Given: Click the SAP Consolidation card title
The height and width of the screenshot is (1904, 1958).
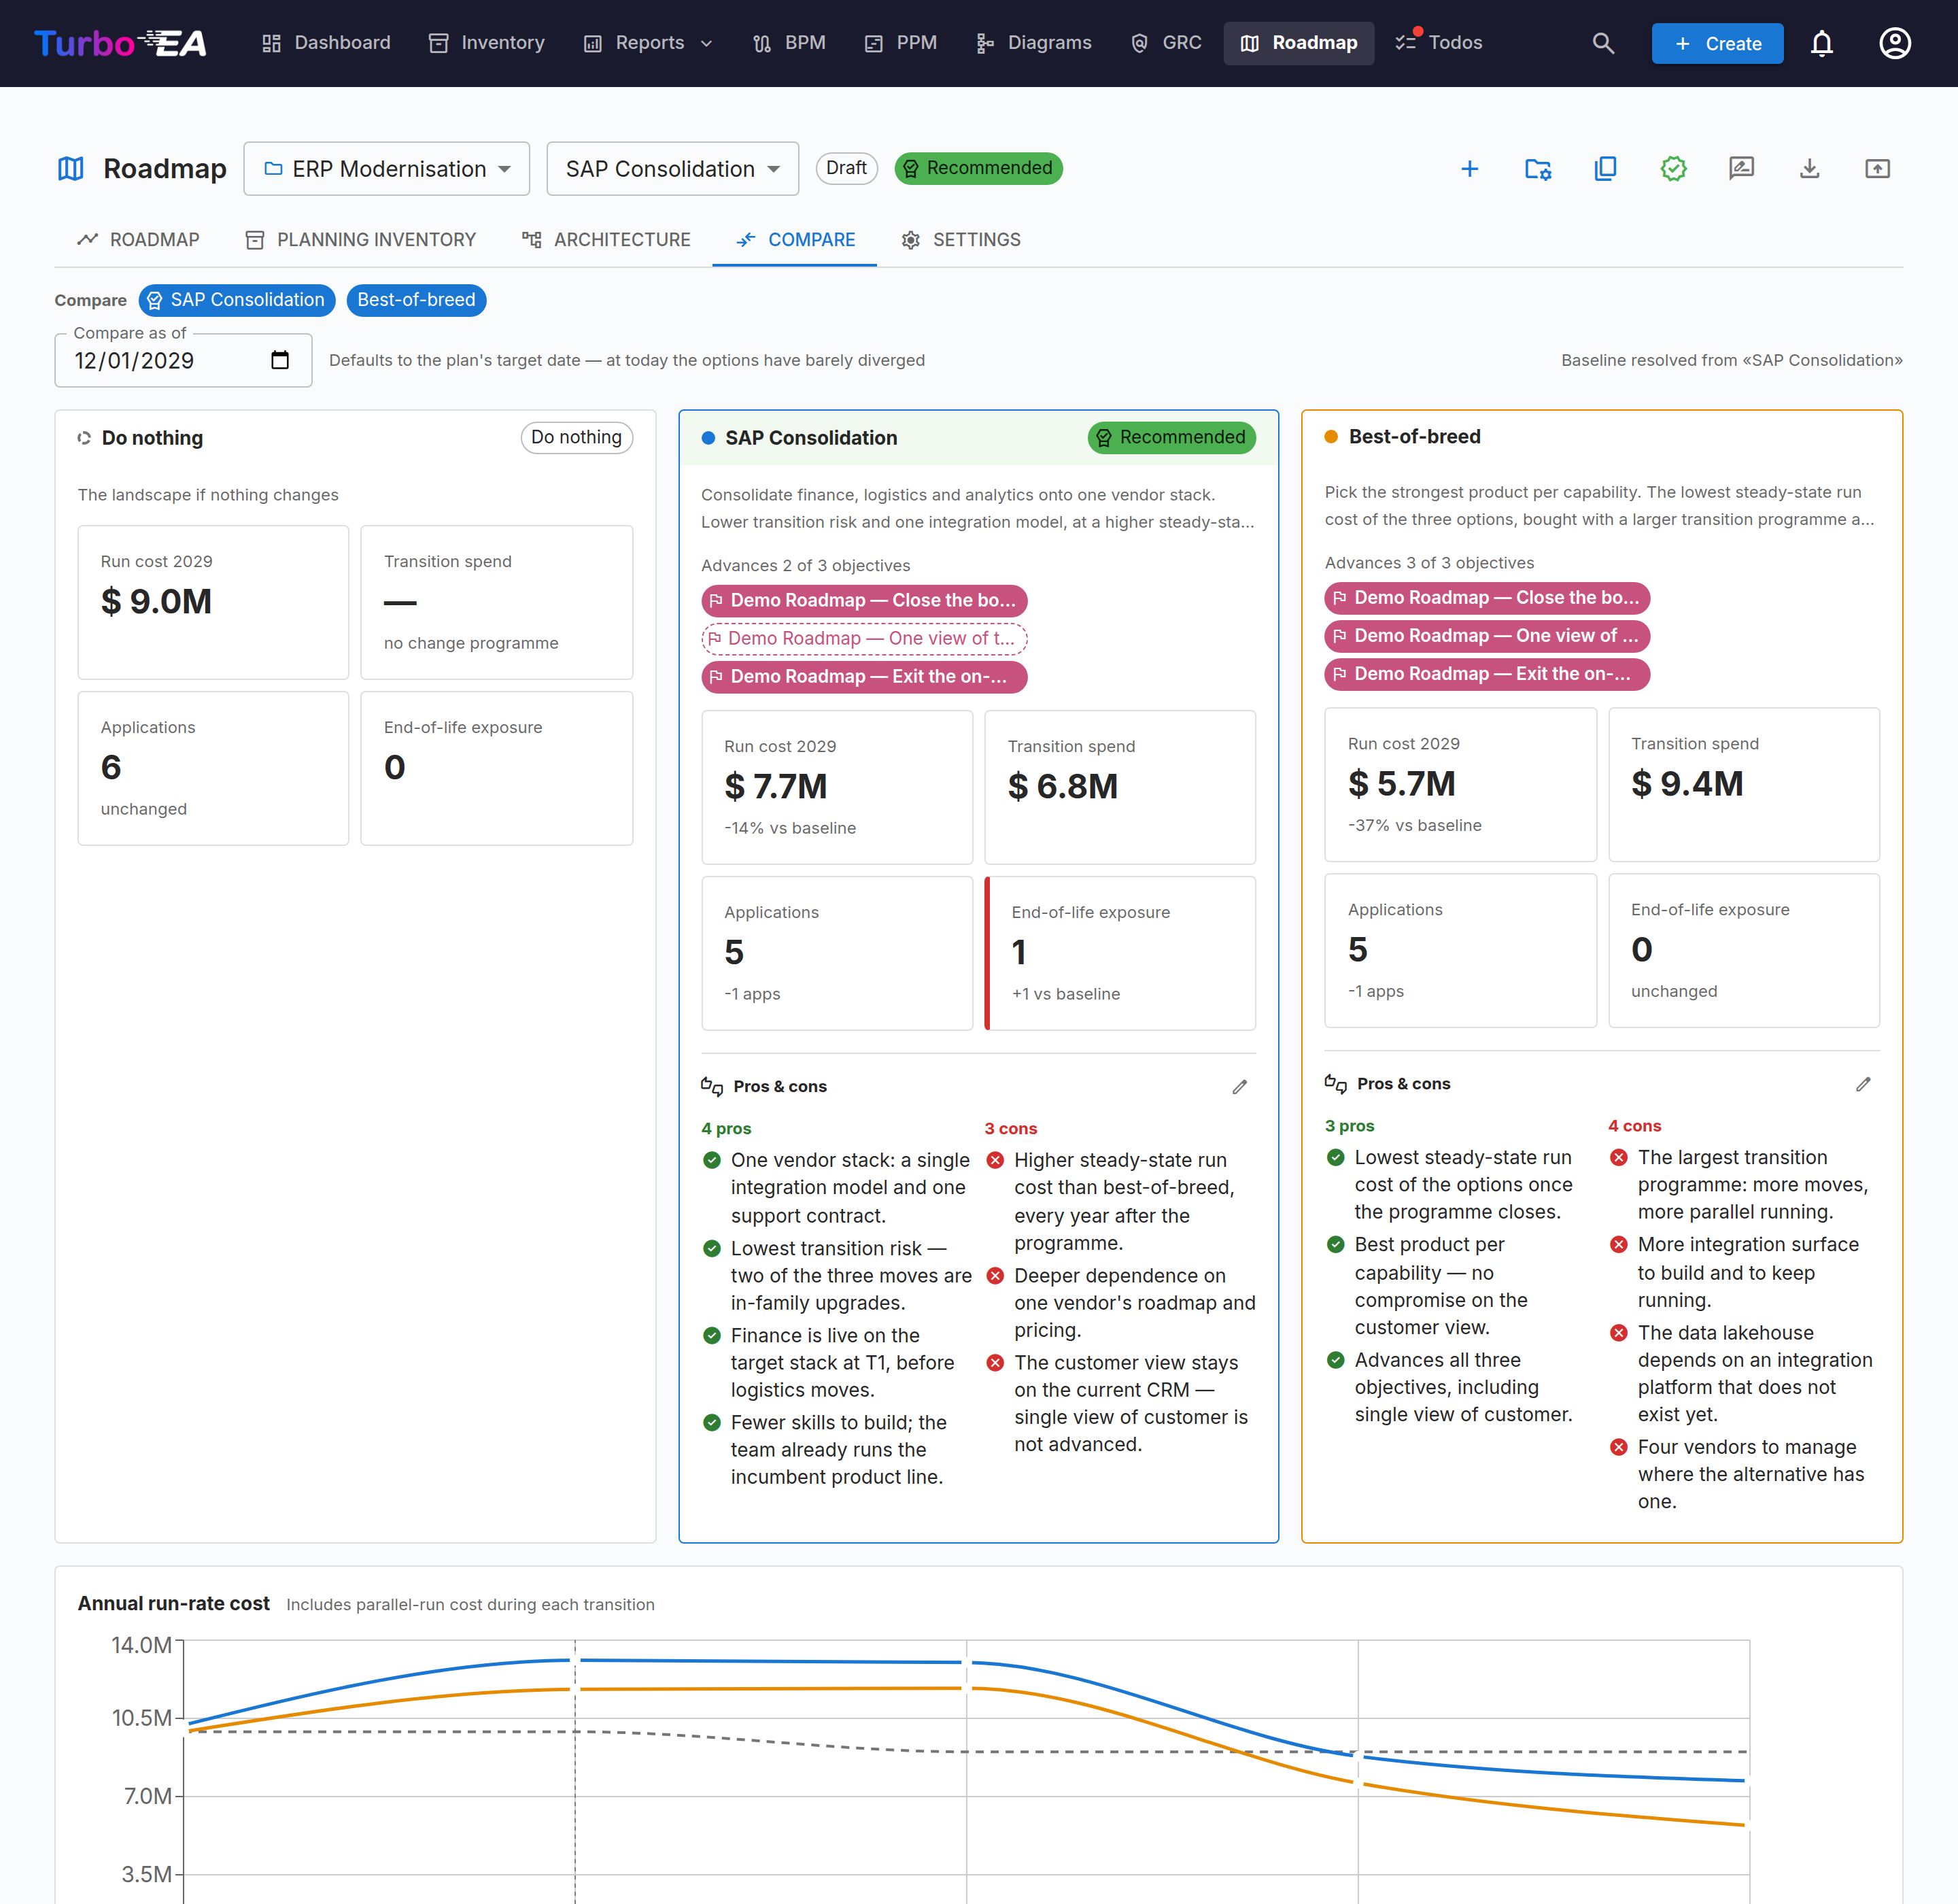Looking at the screenshot, I should (x=811, y=438).
